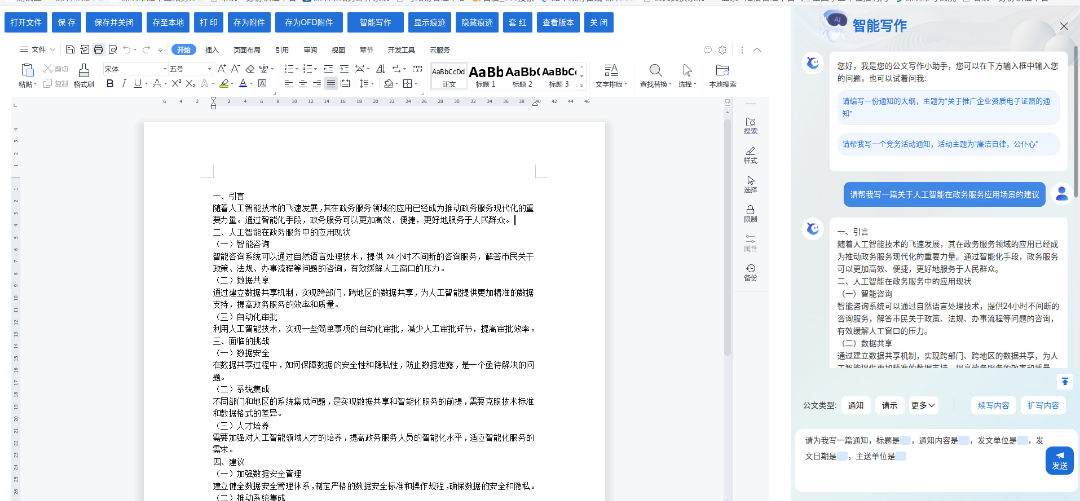Image resolution: width=1080 pixels, height=501 pixels.
Task: Apply subscript X₂ formatting
Action: tap(190, 83)
